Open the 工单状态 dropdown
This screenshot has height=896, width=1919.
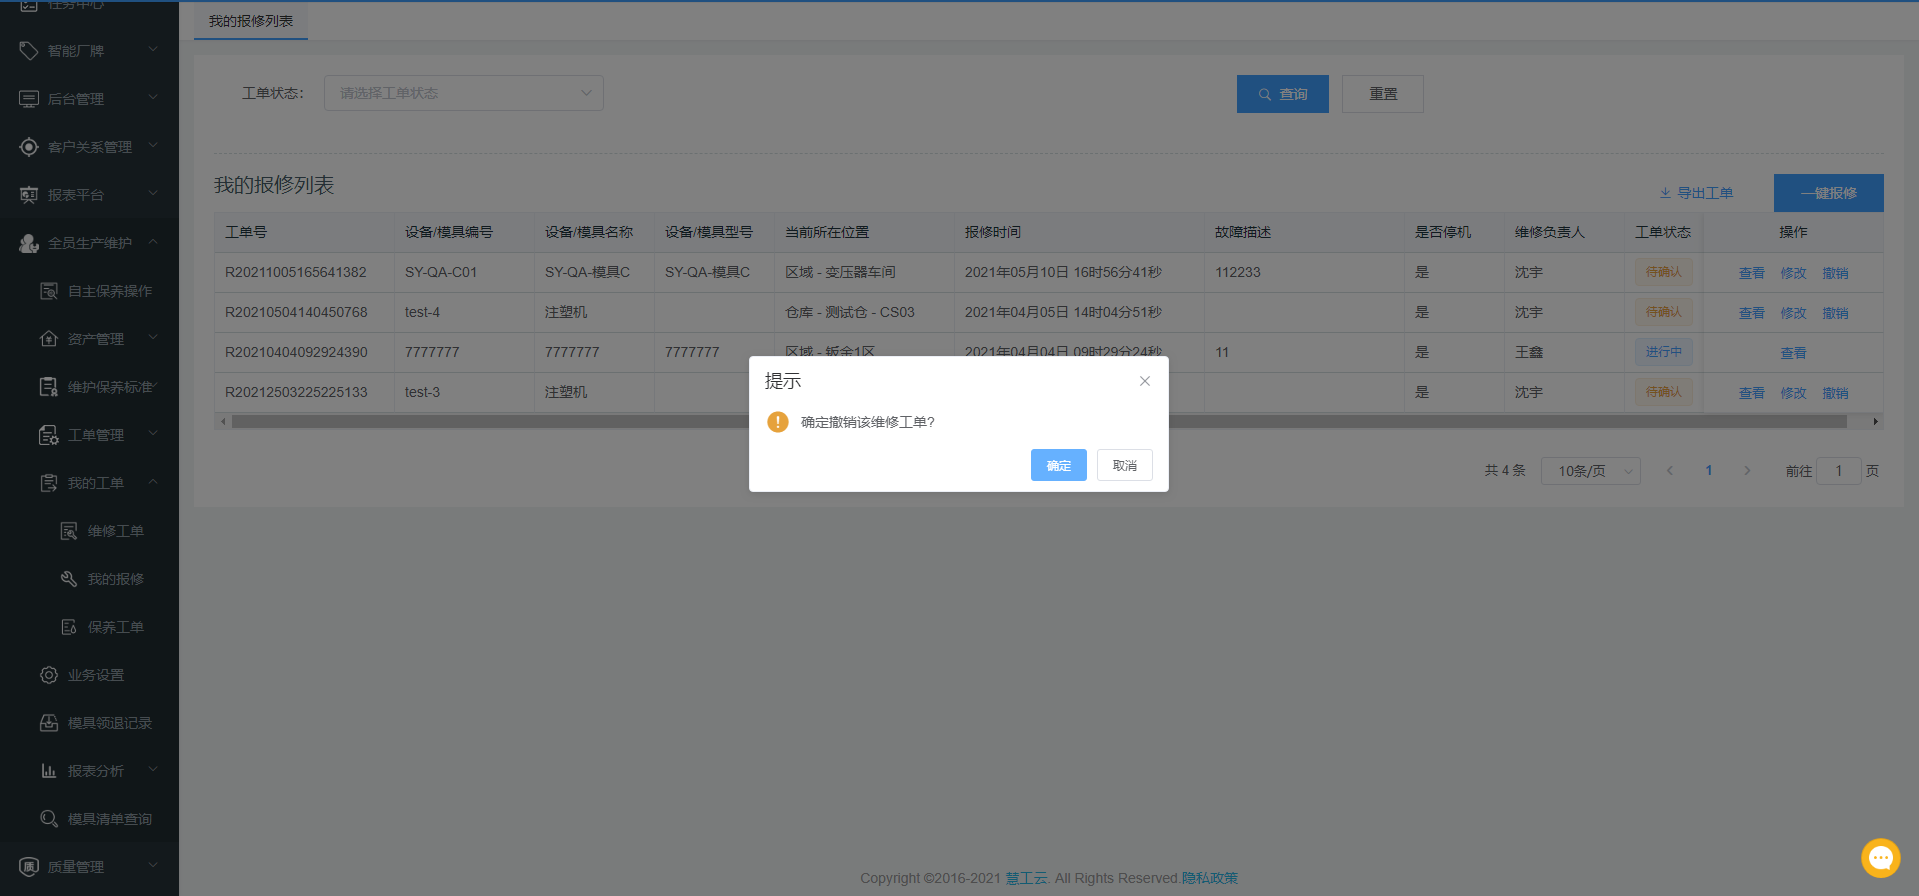463,93
